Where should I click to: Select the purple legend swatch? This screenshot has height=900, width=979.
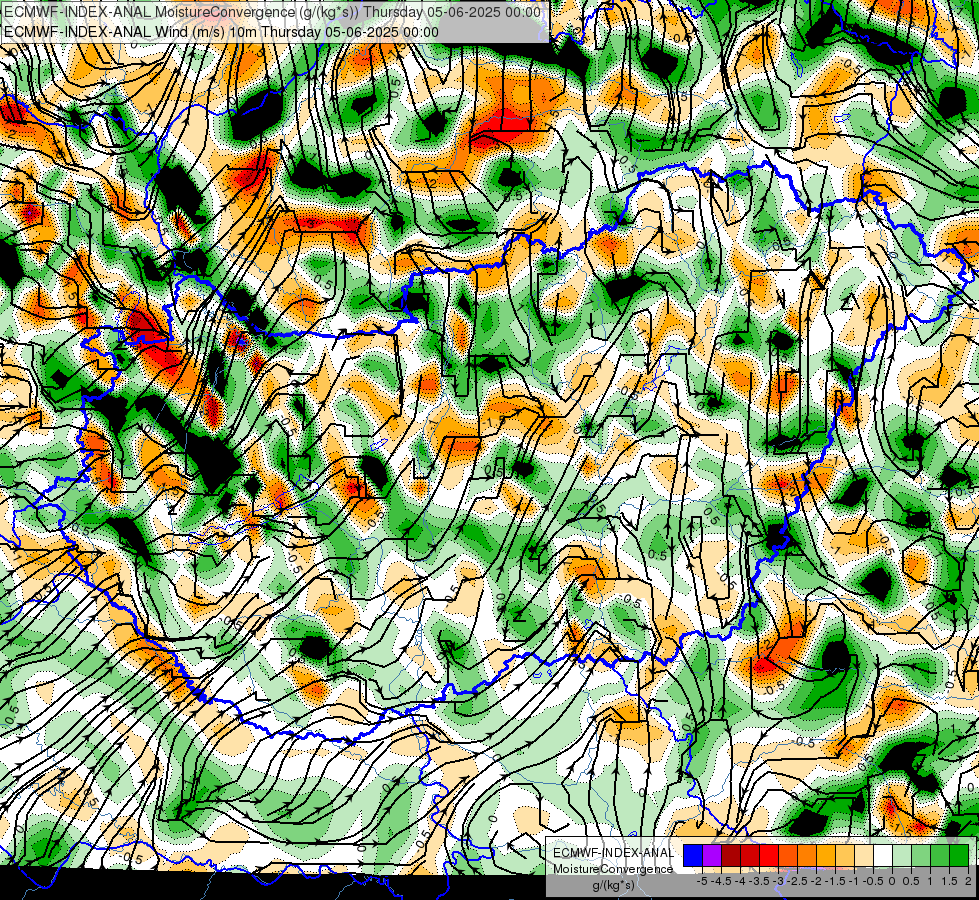[712, 856]
